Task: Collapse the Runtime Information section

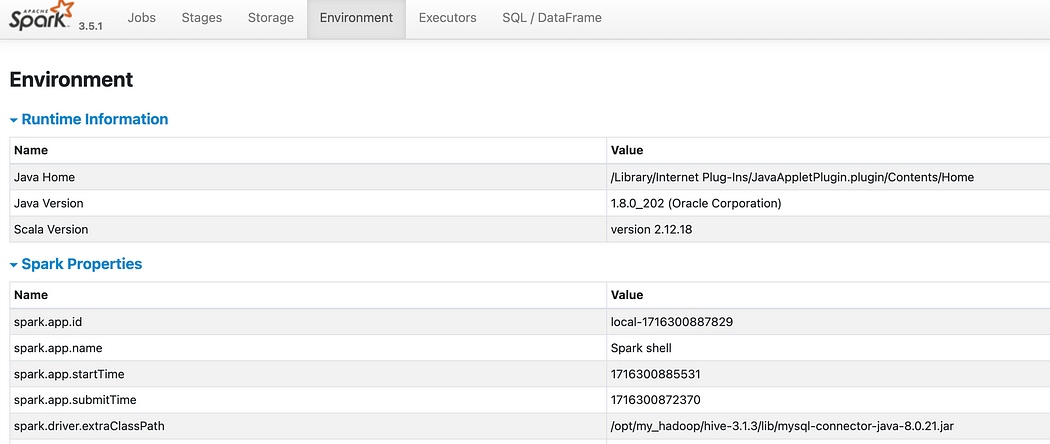Action: pyautogui.click(x=95, y=119)
